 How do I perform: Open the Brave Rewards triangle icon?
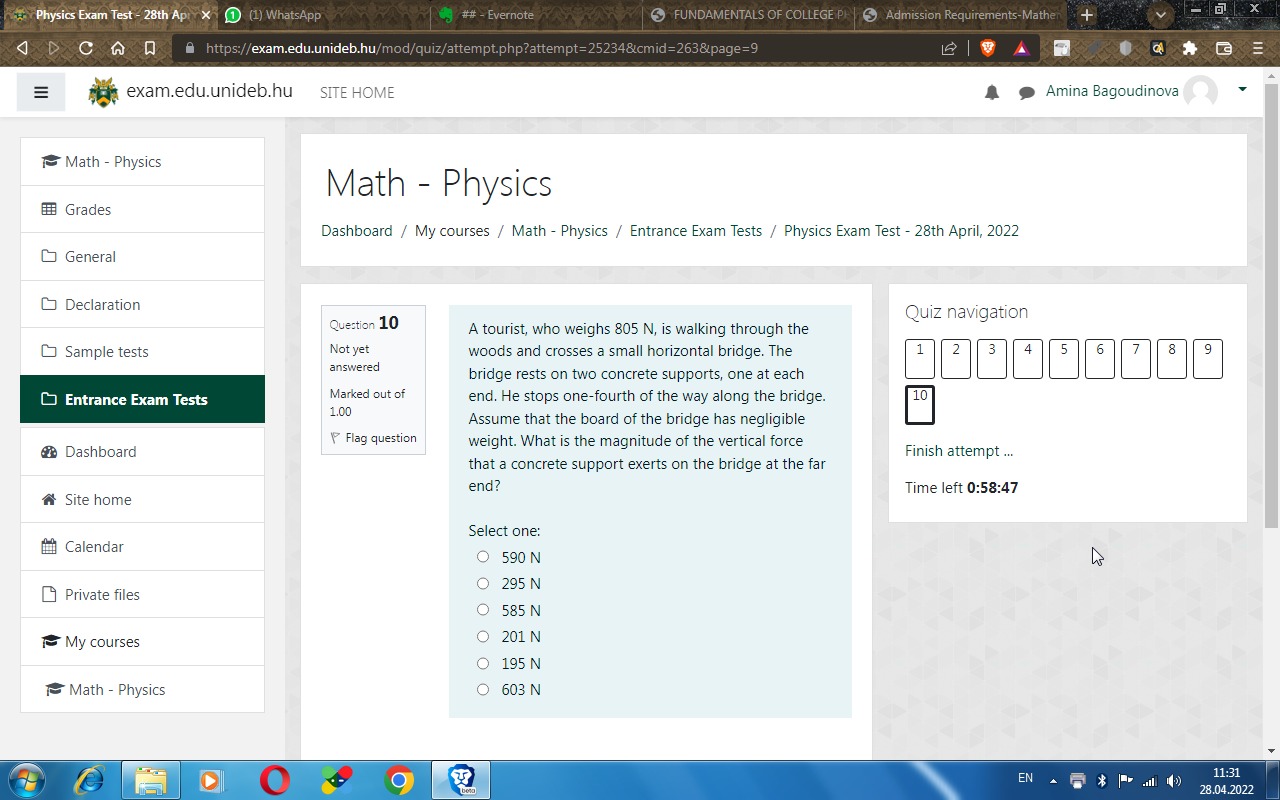[x=1021, y=48]
